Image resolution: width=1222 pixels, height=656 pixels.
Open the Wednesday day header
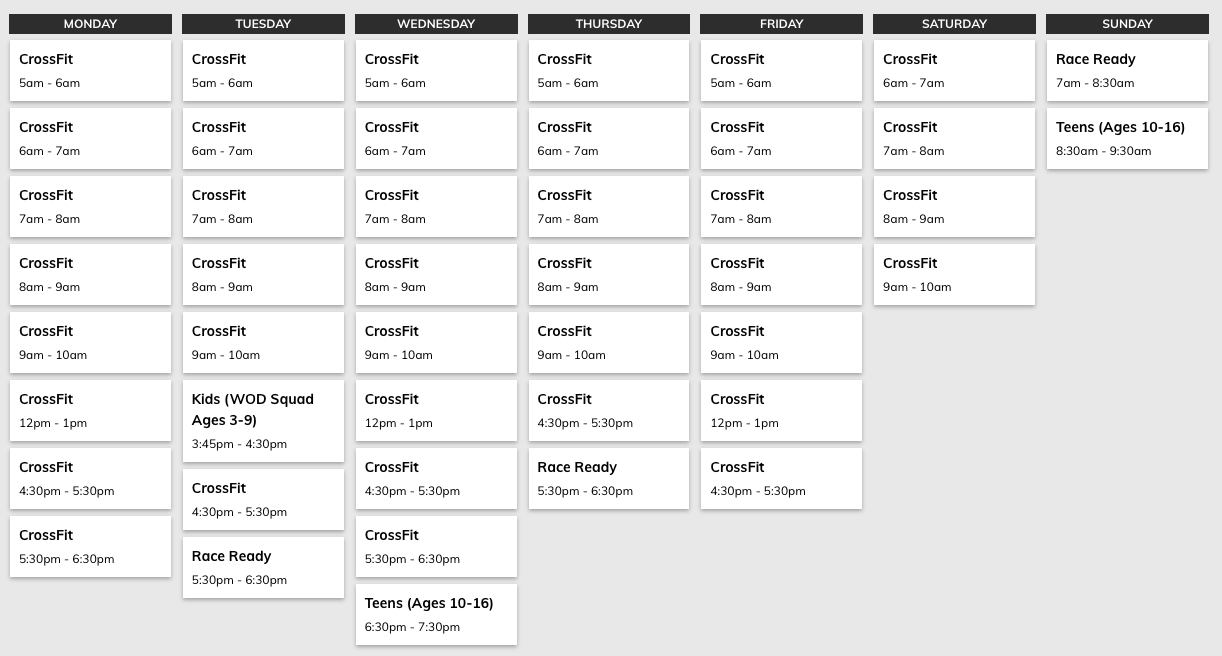click(436, 24)
